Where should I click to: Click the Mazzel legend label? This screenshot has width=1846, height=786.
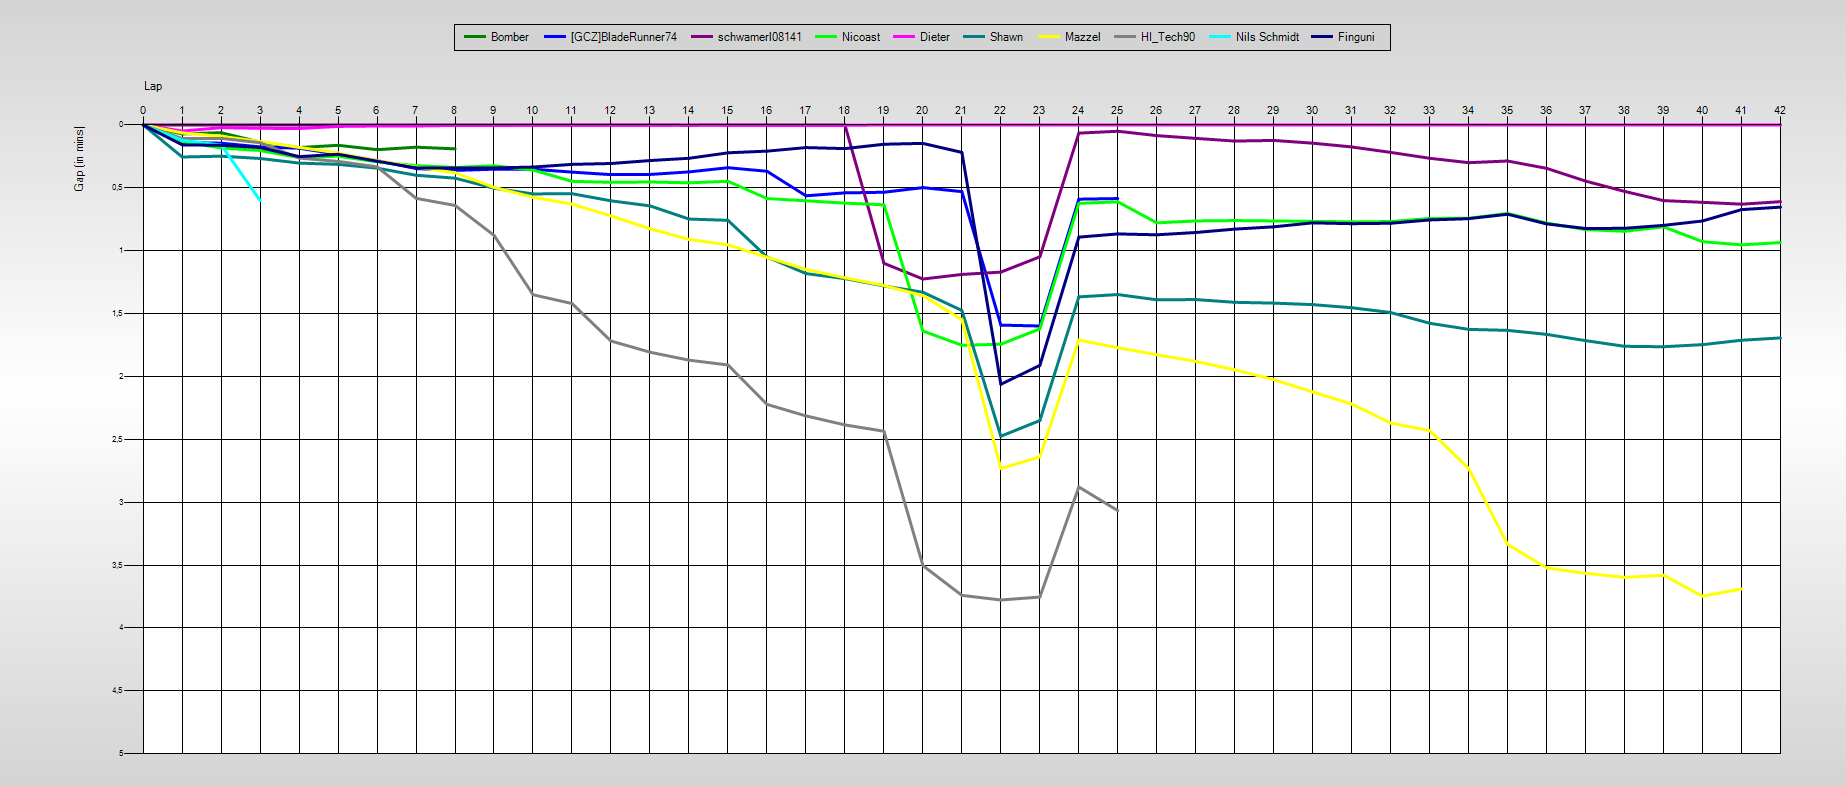[1082, 37]
